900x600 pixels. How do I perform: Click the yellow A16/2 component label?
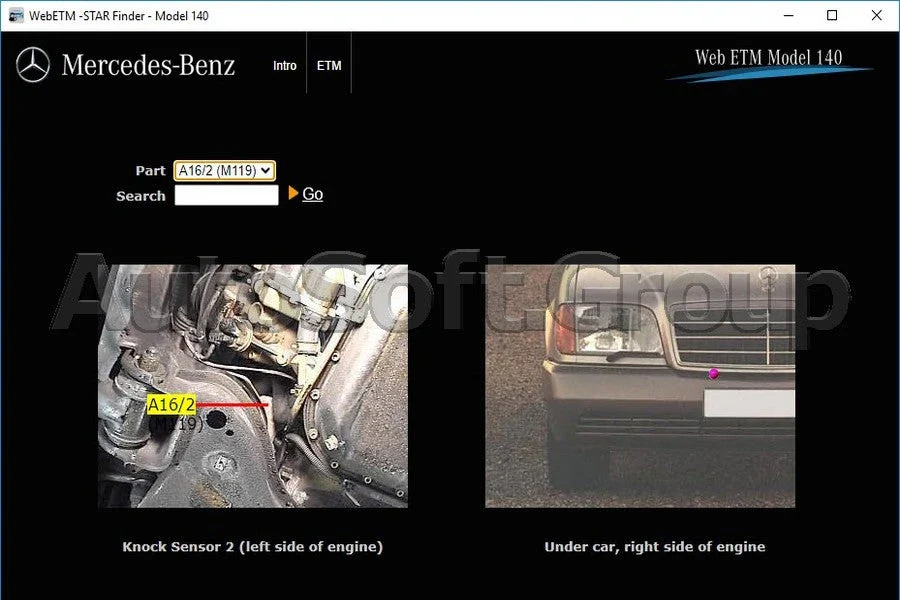(x=171, y=405)
